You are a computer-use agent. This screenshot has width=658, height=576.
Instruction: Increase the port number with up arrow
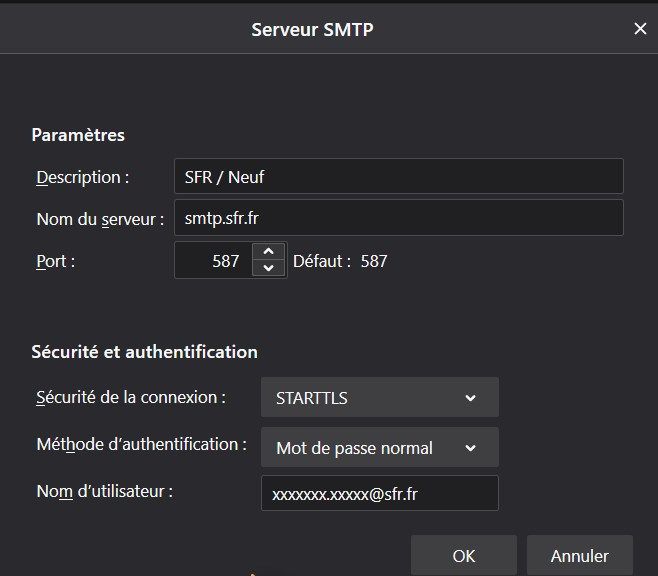[268, 252]
